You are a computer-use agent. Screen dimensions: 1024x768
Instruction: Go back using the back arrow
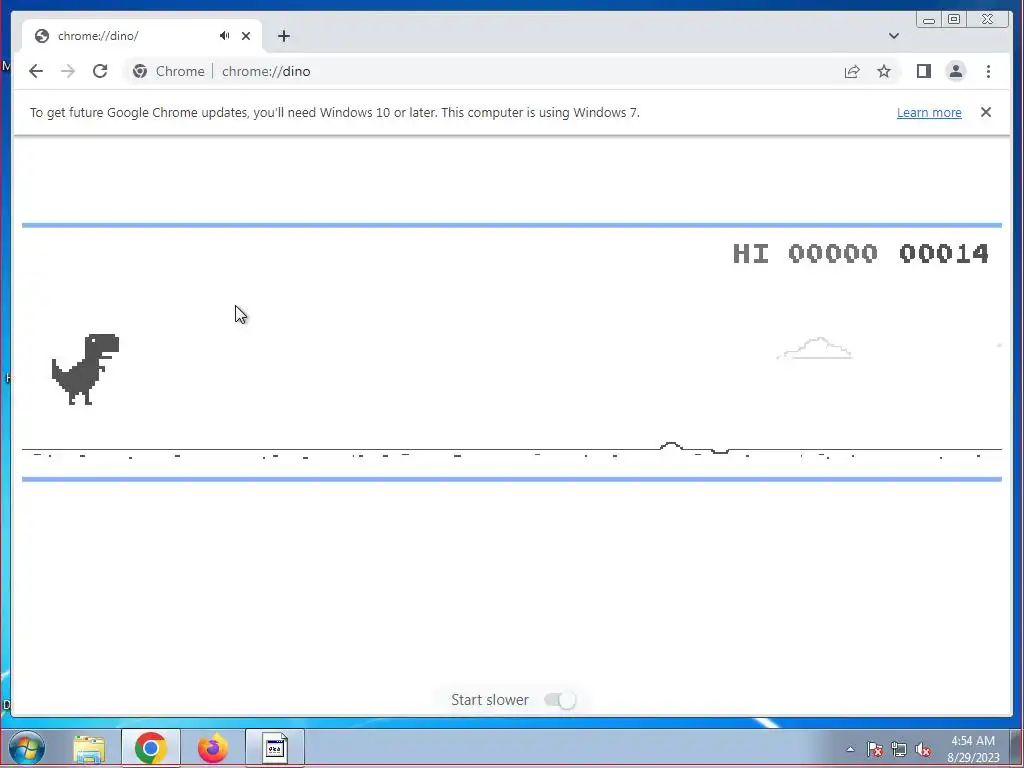point(36,71)
